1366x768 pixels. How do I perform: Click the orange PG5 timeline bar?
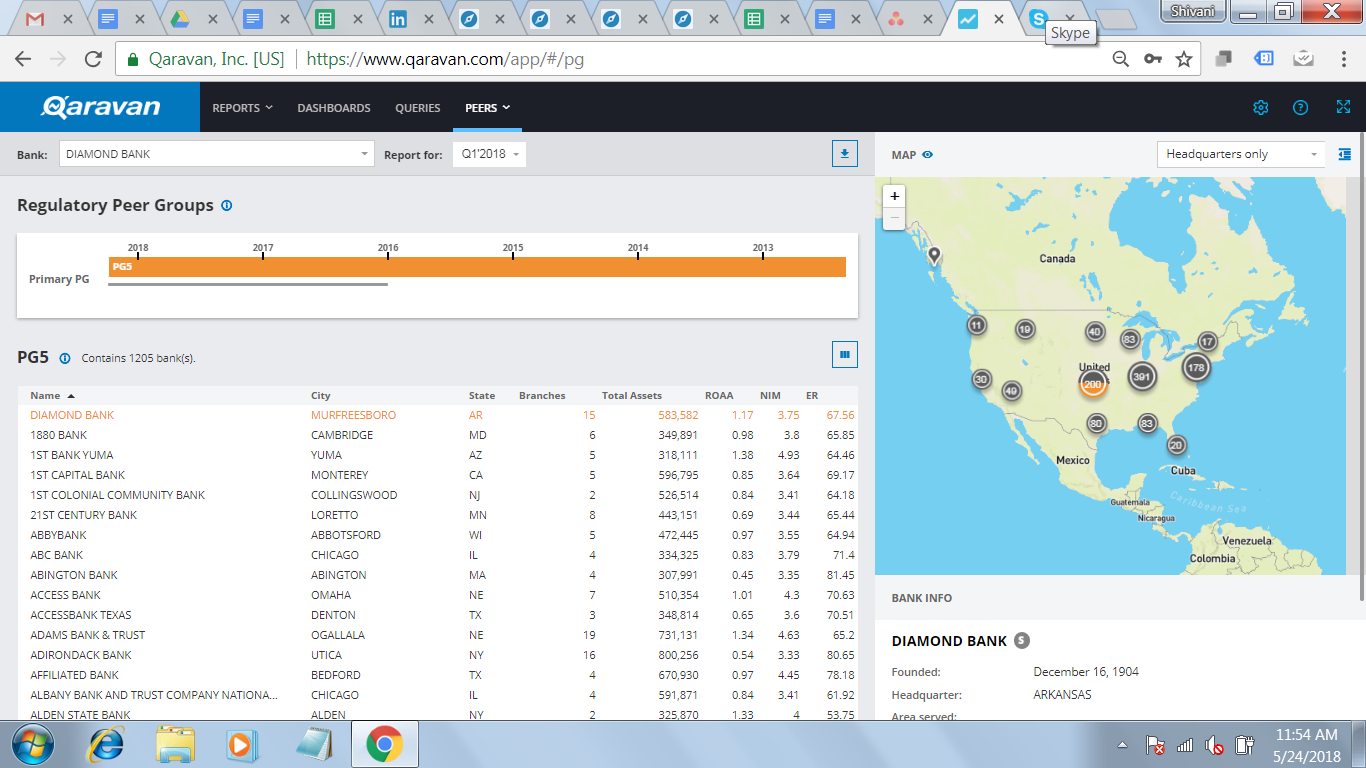[477, 267]
